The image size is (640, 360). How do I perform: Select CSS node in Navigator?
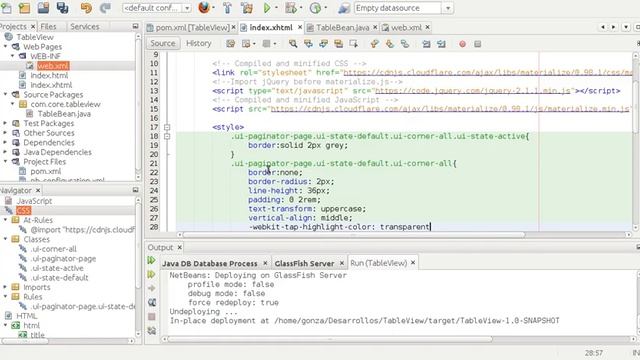(24, 211)
